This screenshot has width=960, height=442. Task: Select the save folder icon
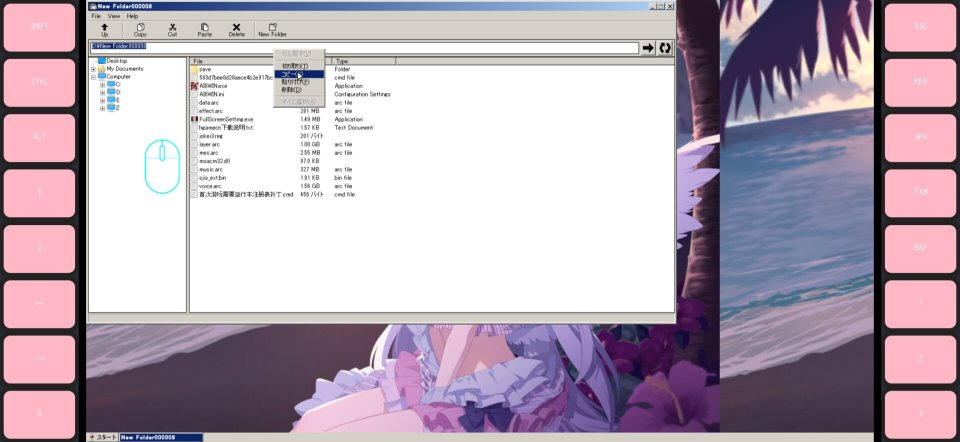click(x=194, y=70)
